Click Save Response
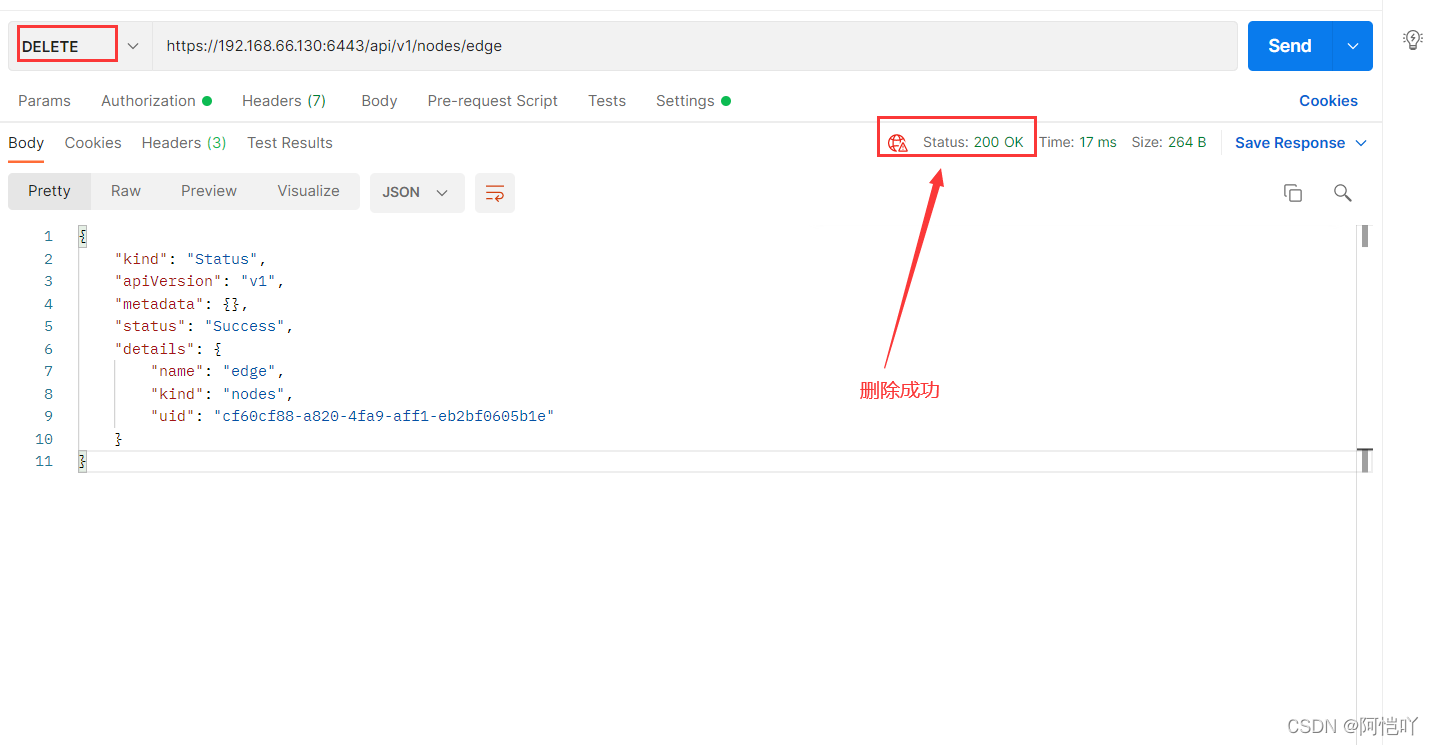Screen dimensions: 1434x745 tap(1290, 143)
